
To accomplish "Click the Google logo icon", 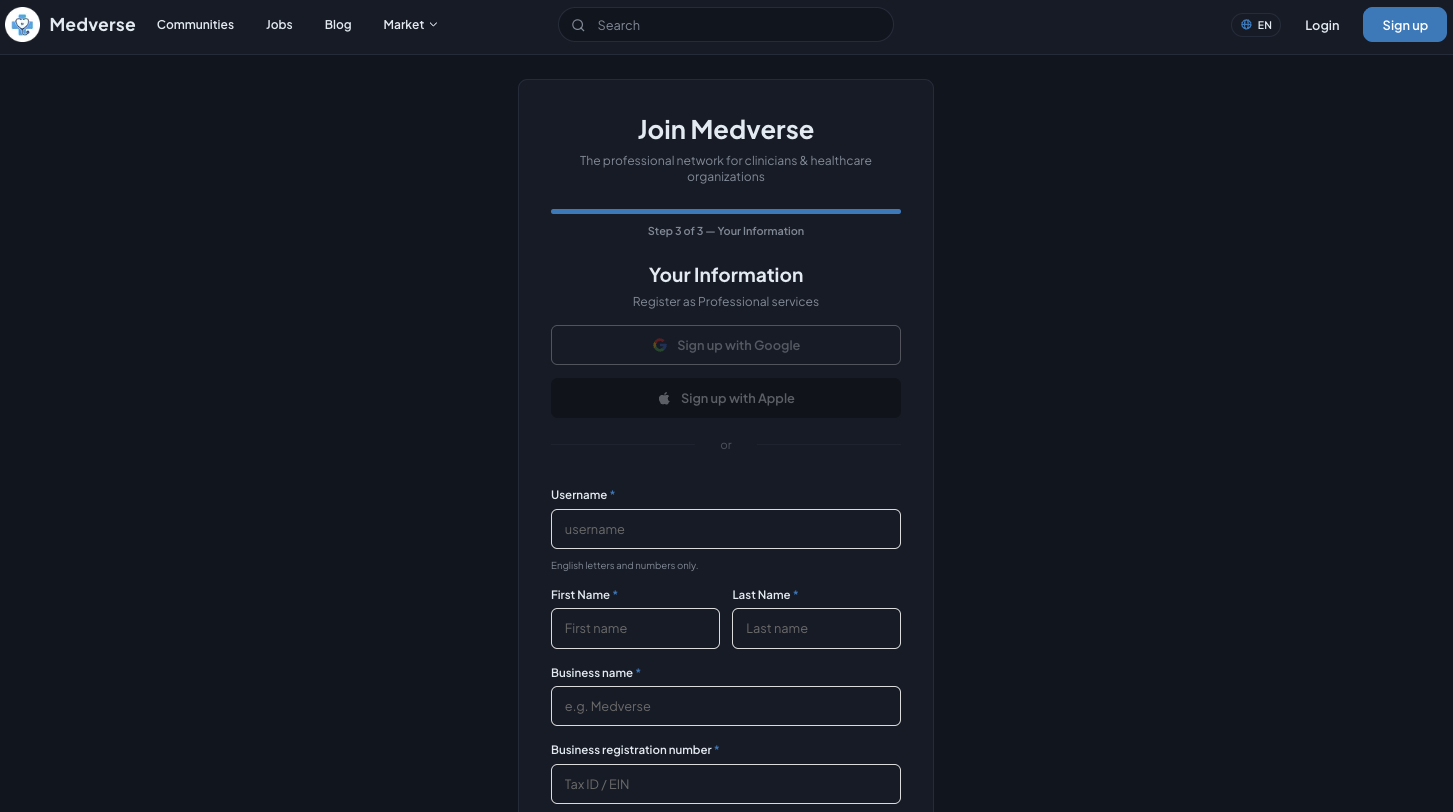I will pos(660,345).
